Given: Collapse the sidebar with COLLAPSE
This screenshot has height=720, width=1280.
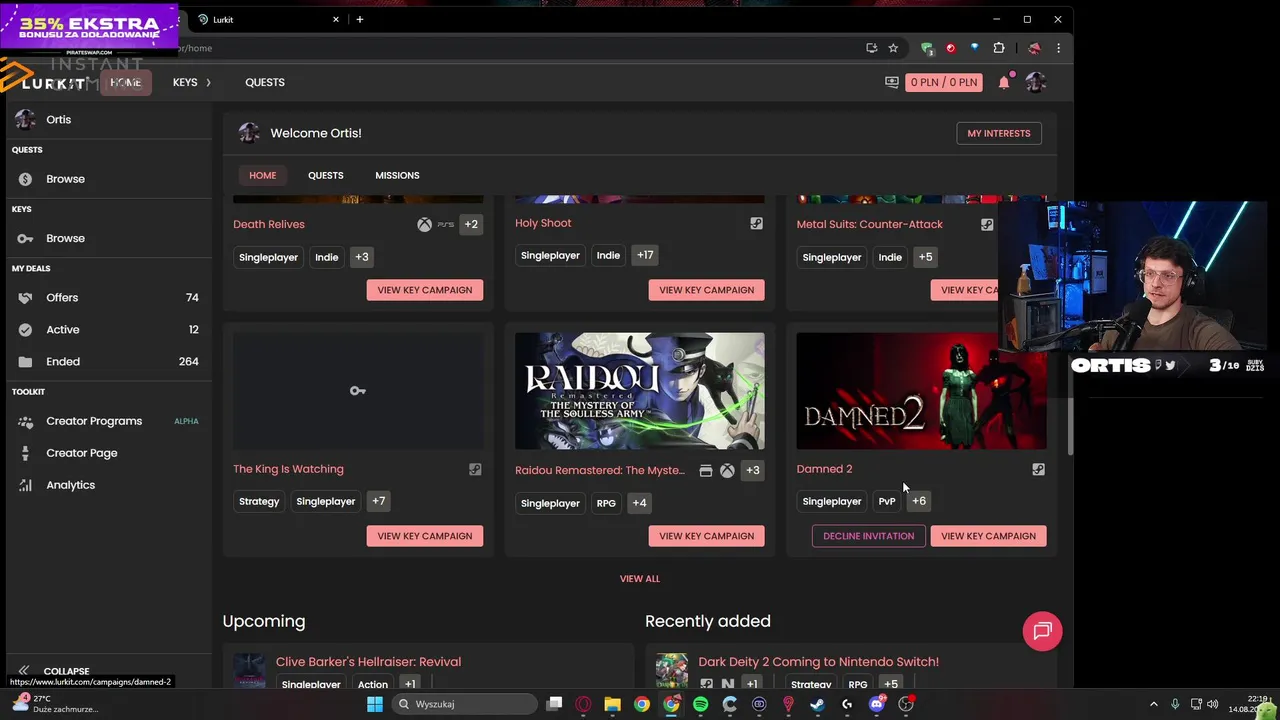Looking at the screenshot, I should [55, 671].
